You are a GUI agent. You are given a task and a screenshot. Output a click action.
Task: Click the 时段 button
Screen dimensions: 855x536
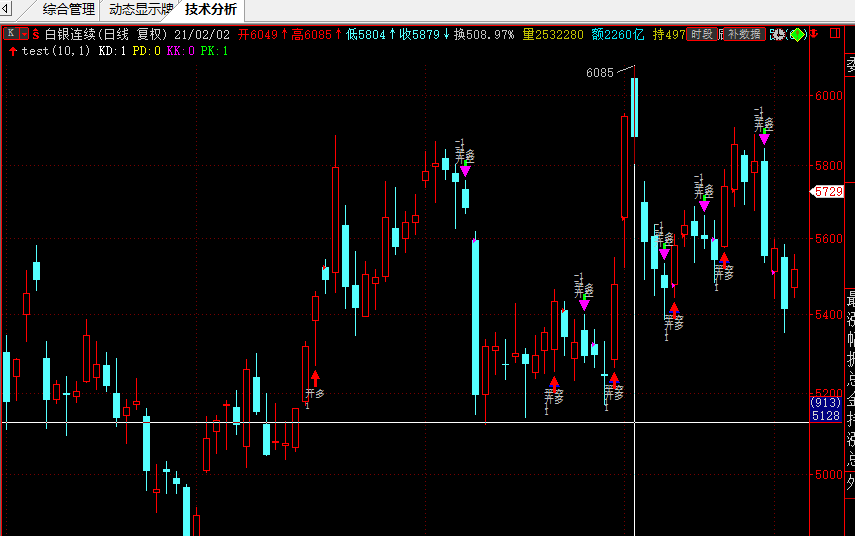click(x=701, y=34)
